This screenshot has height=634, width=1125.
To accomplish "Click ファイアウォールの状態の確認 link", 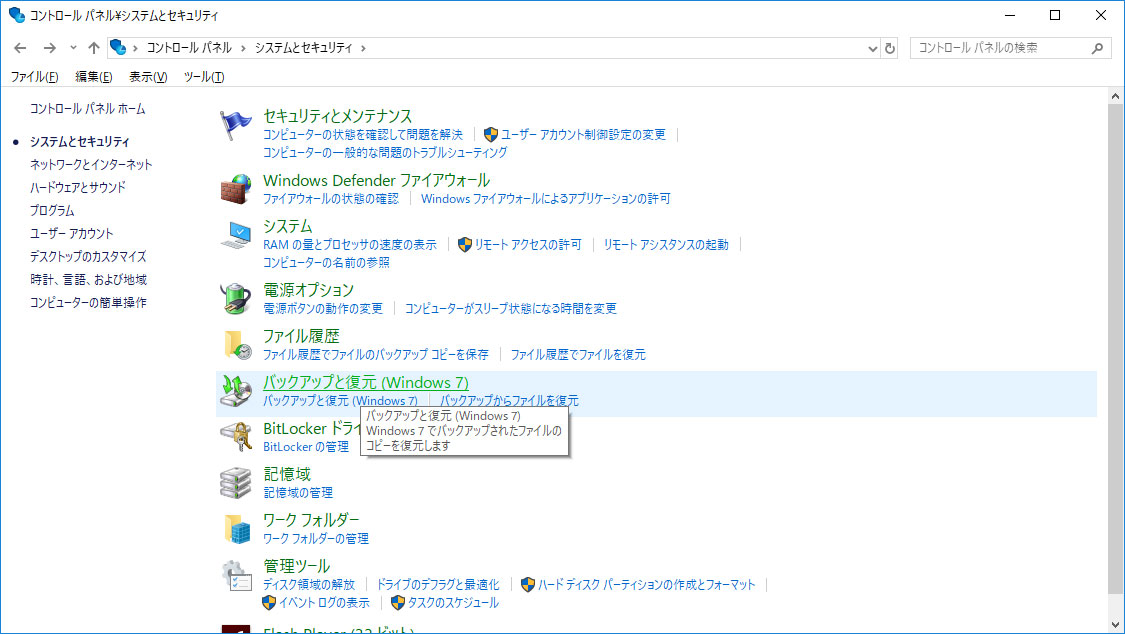I will pos(331,199).
